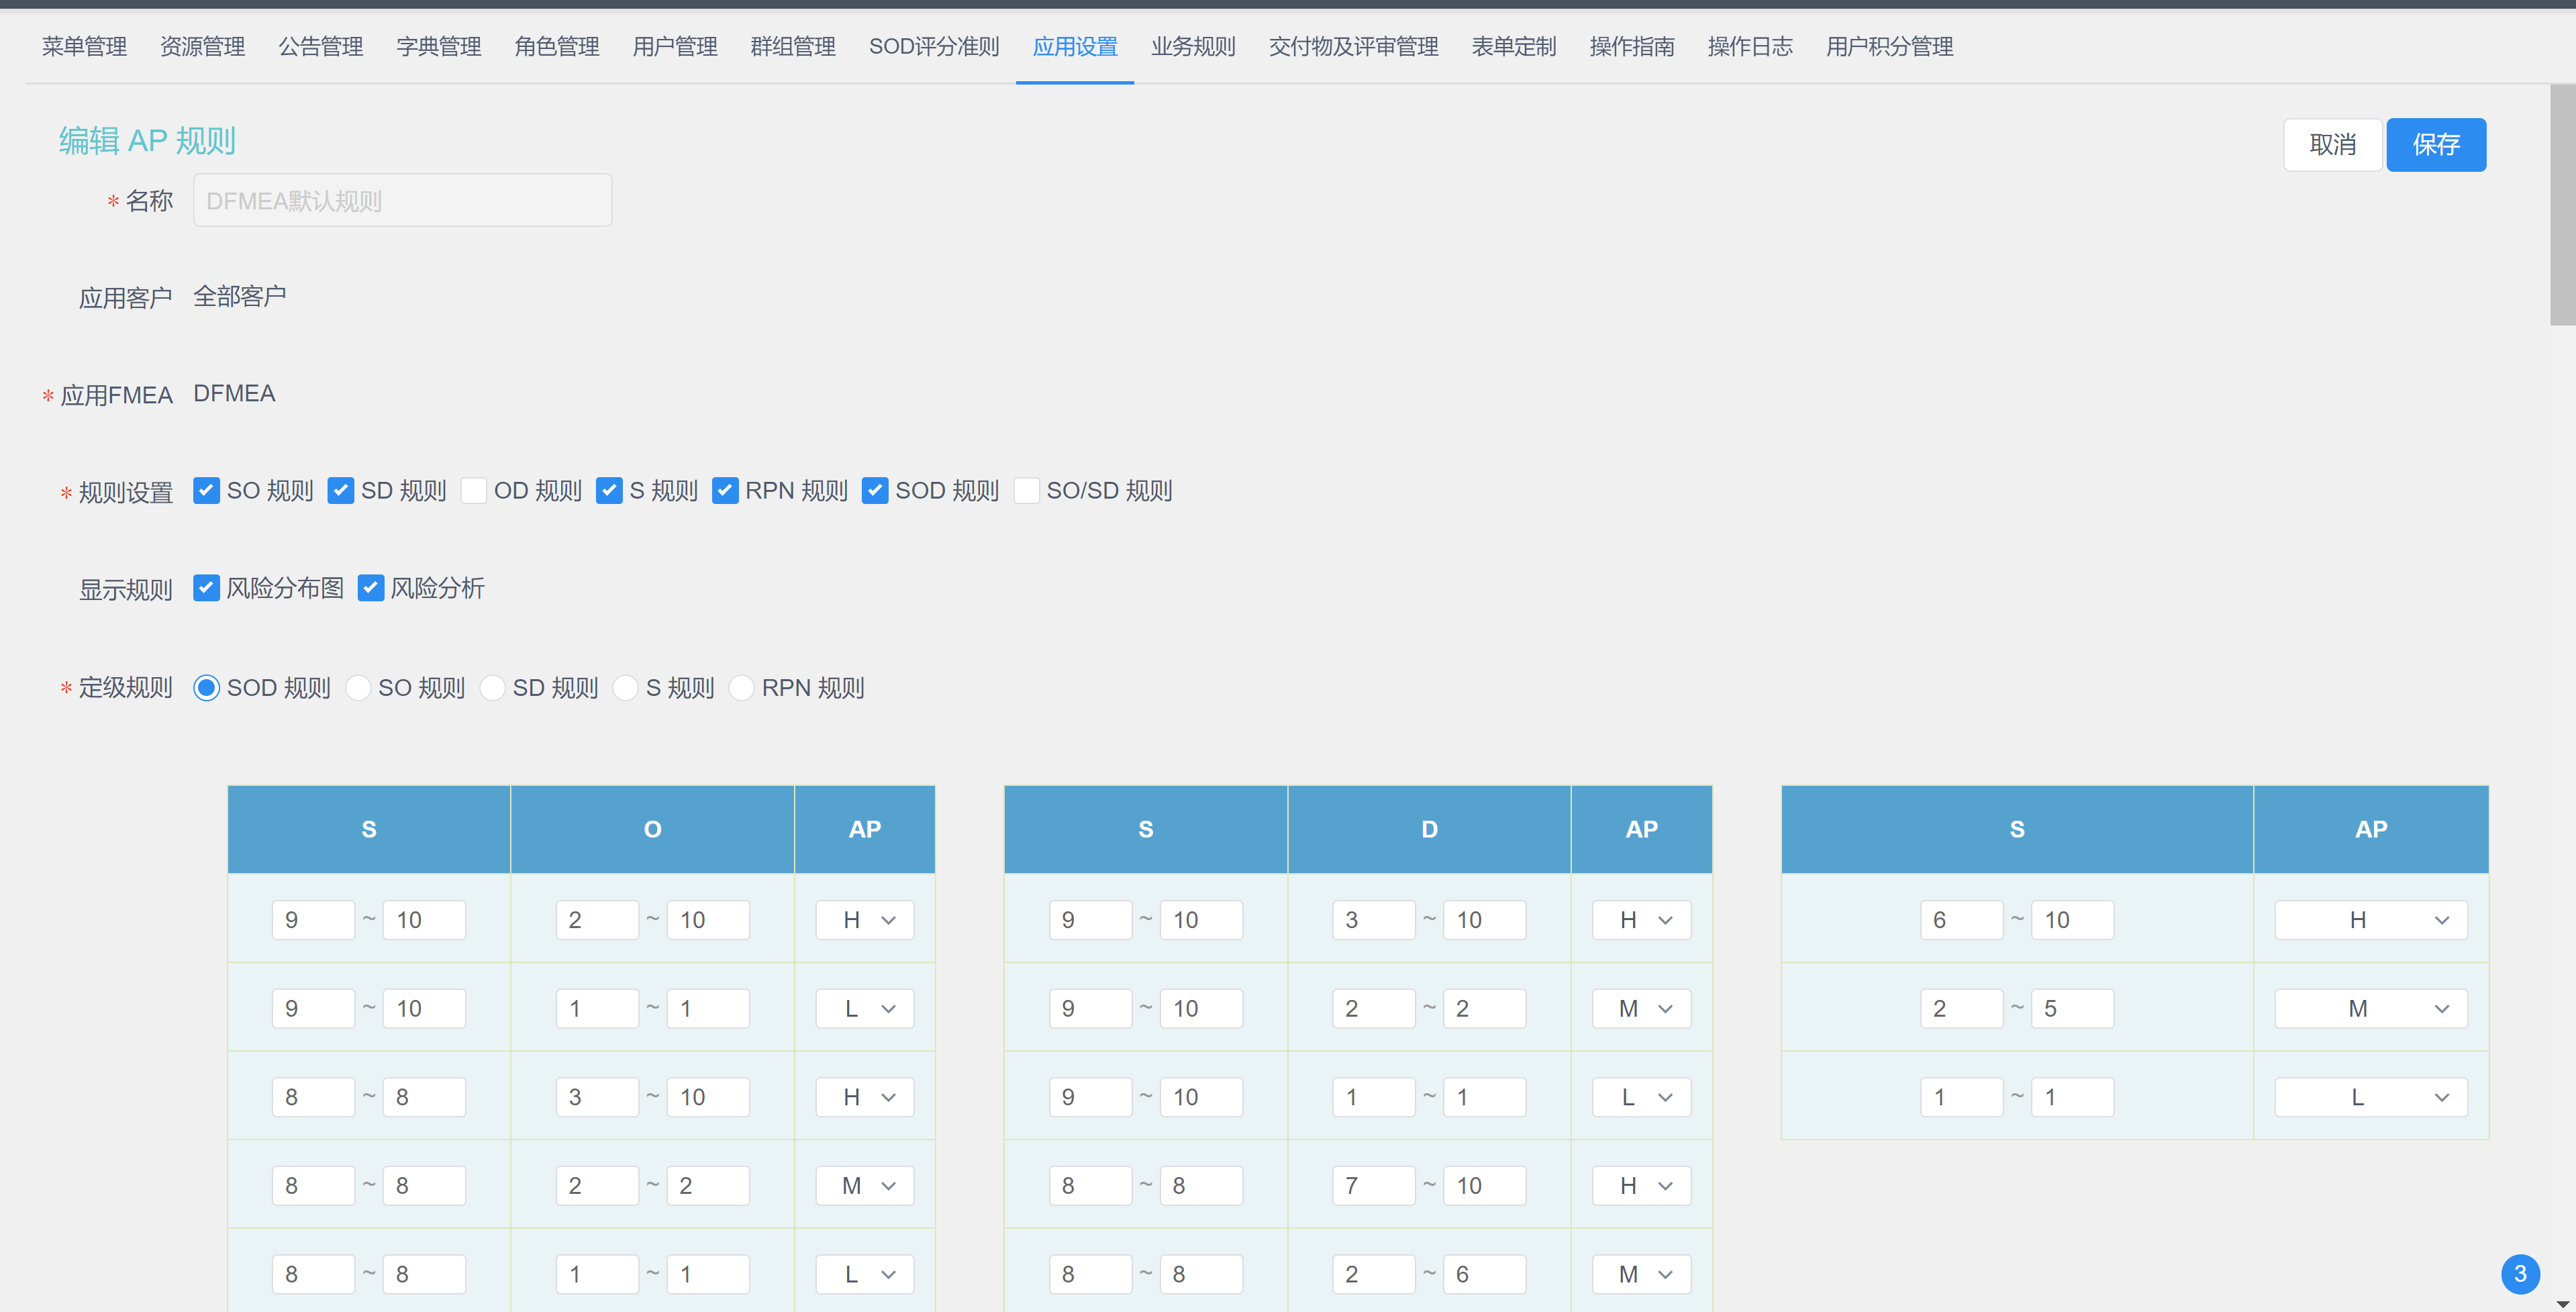Open AP dropdown for S-O row with O 1~1, S 9~10
2576x1312 pixels.
865,1008
